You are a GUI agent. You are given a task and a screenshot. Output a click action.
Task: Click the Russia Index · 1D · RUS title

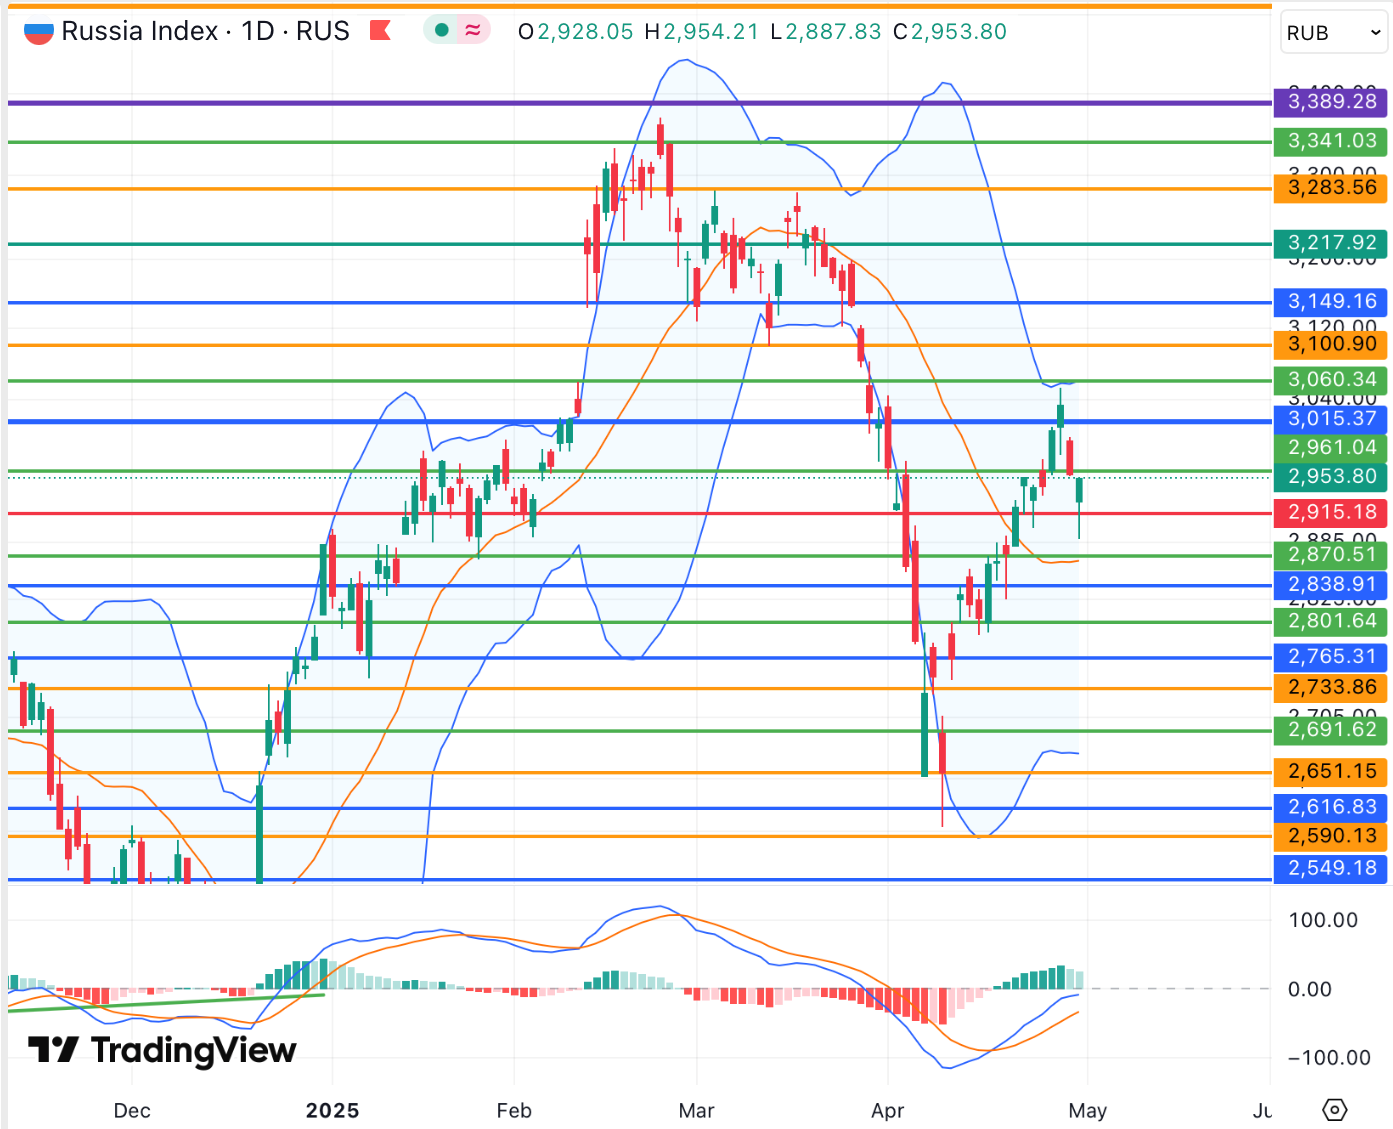[205, 31]
